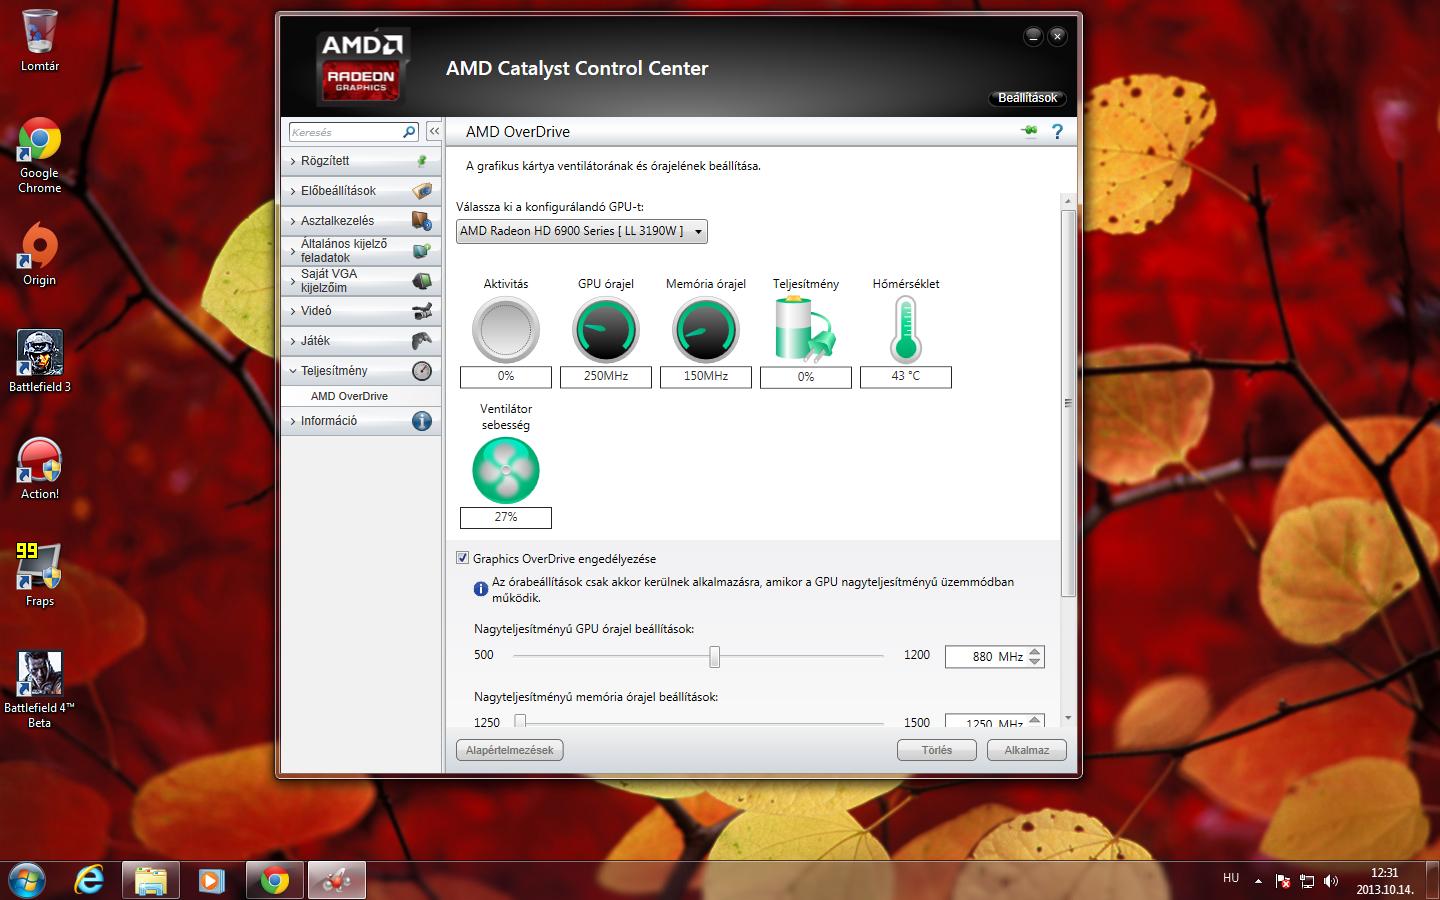
Task: Click the Teljesítmény gauge icon
Action: click(422, 371)
